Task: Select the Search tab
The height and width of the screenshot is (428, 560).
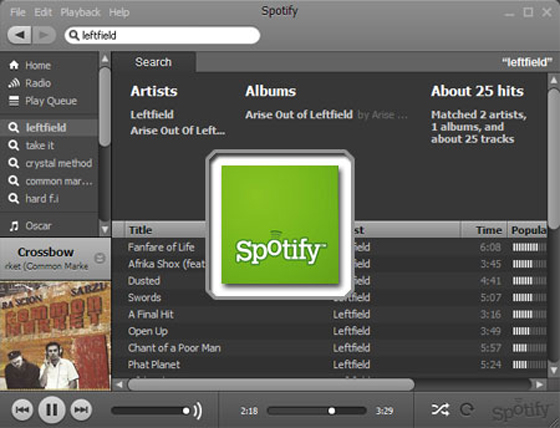Action: (153, 62)
